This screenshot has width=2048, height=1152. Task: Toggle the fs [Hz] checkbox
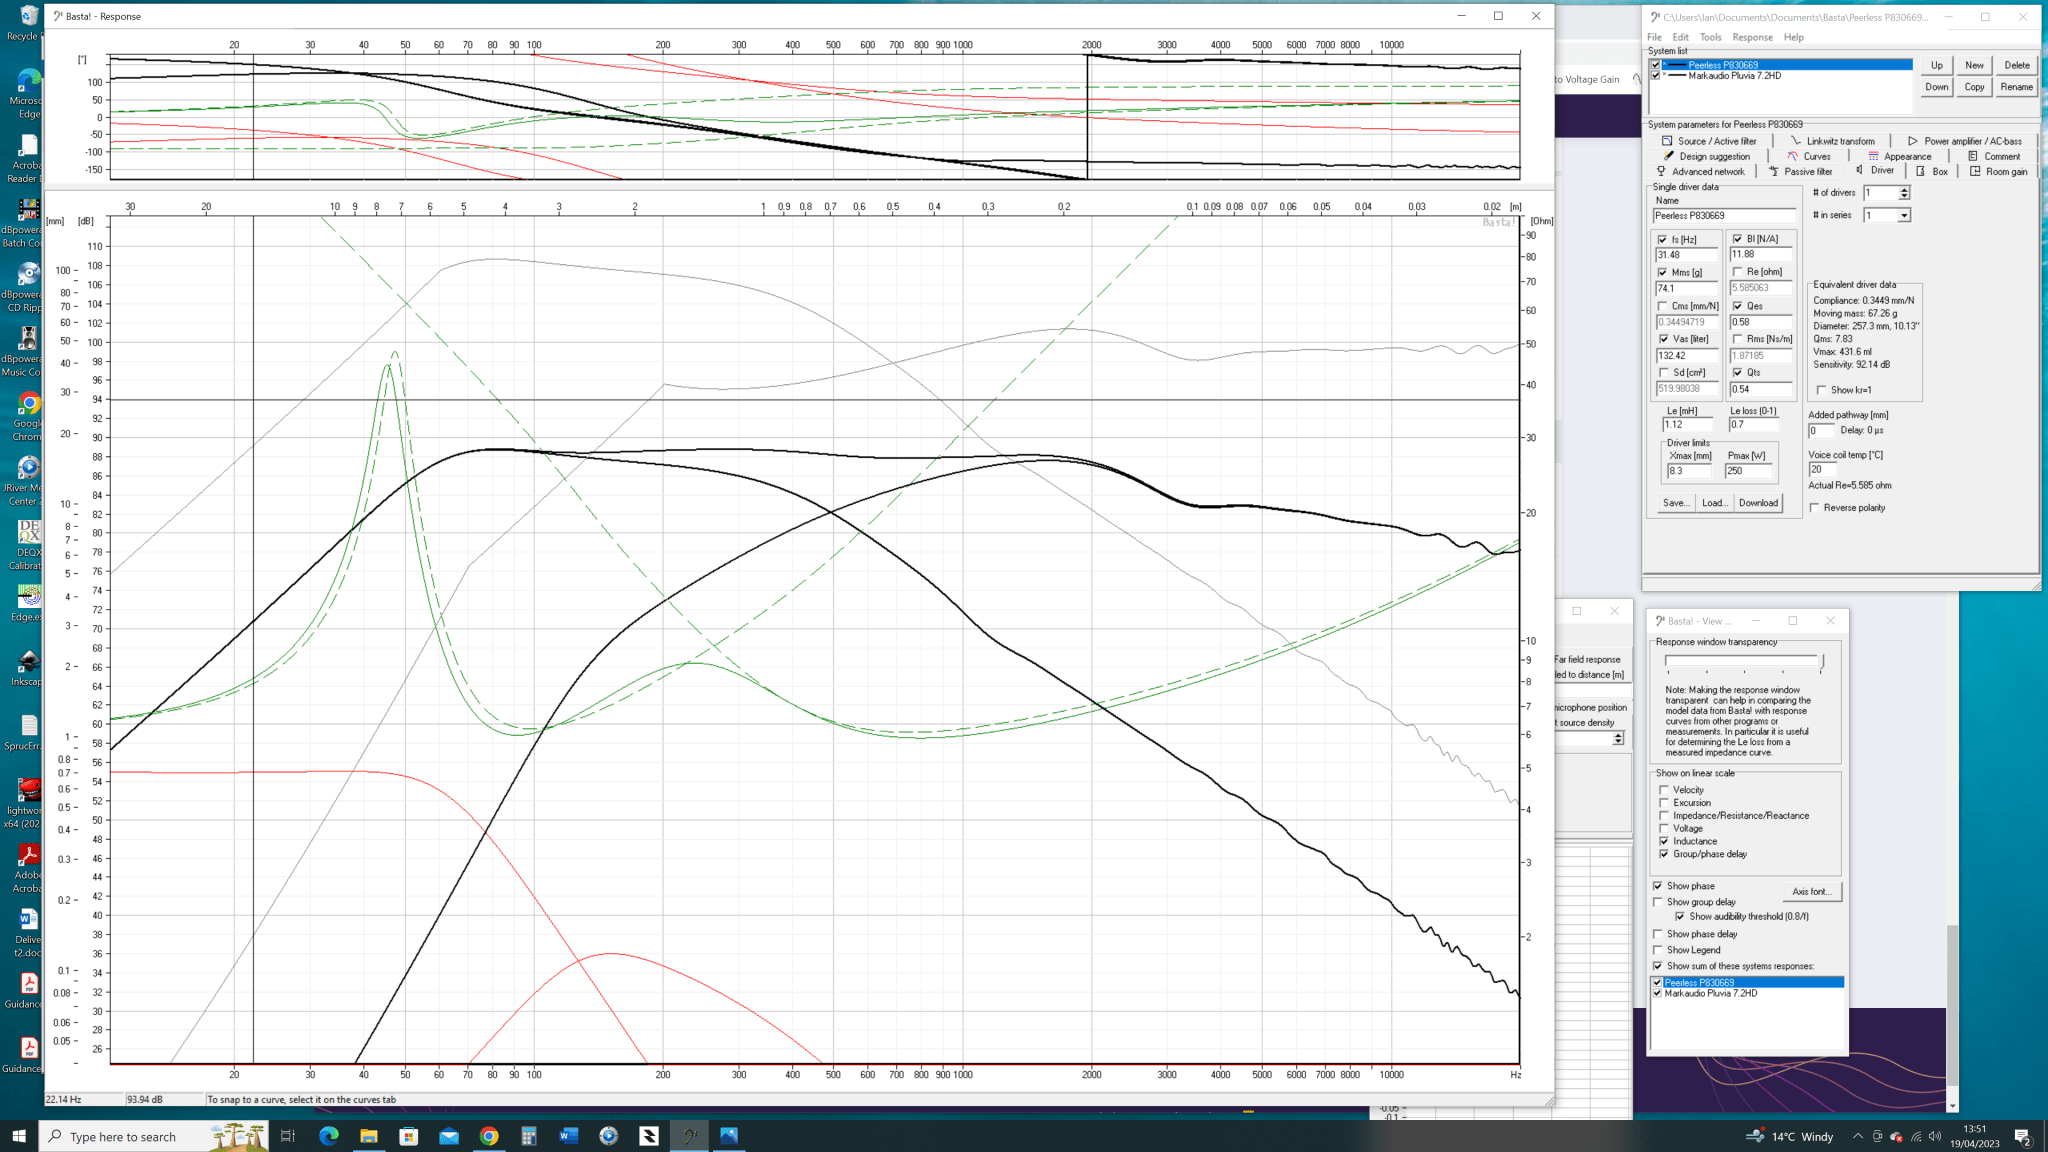tap(1662, 240)
